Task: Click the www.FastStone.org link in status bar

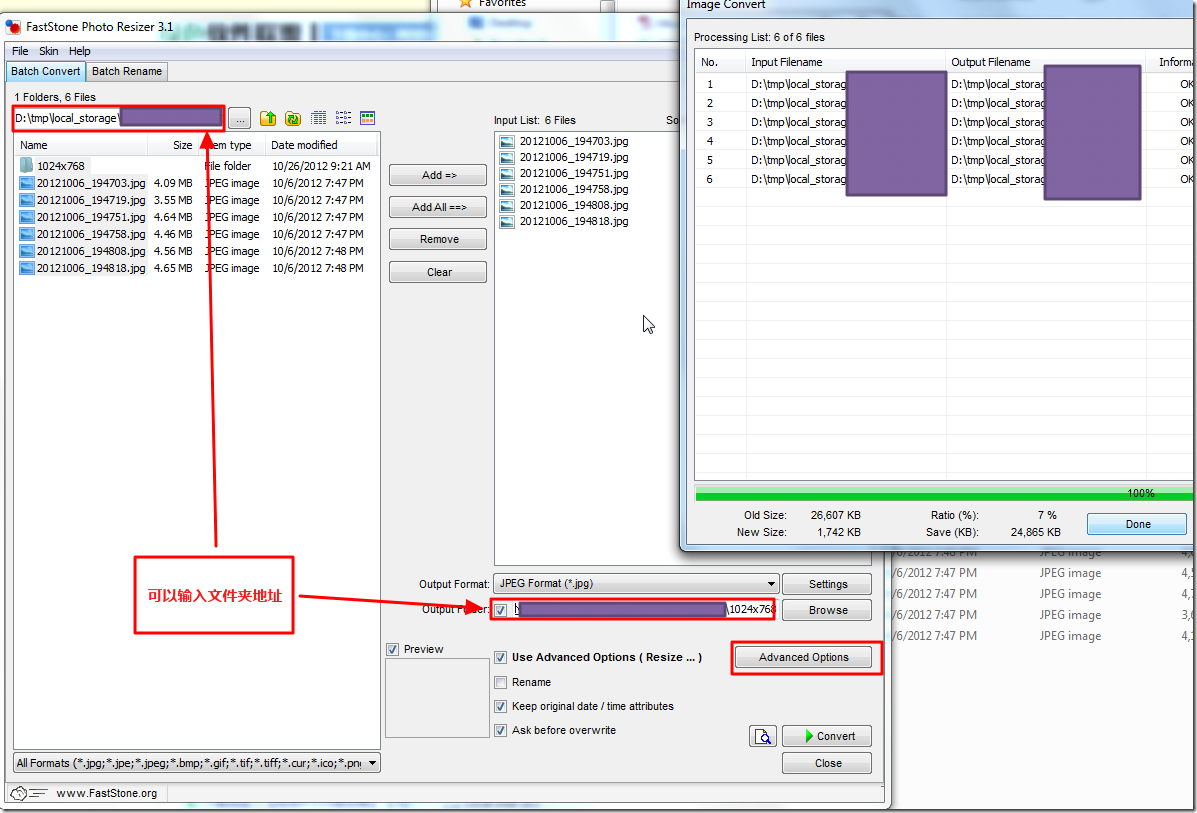Action: [x=107, y=793]
